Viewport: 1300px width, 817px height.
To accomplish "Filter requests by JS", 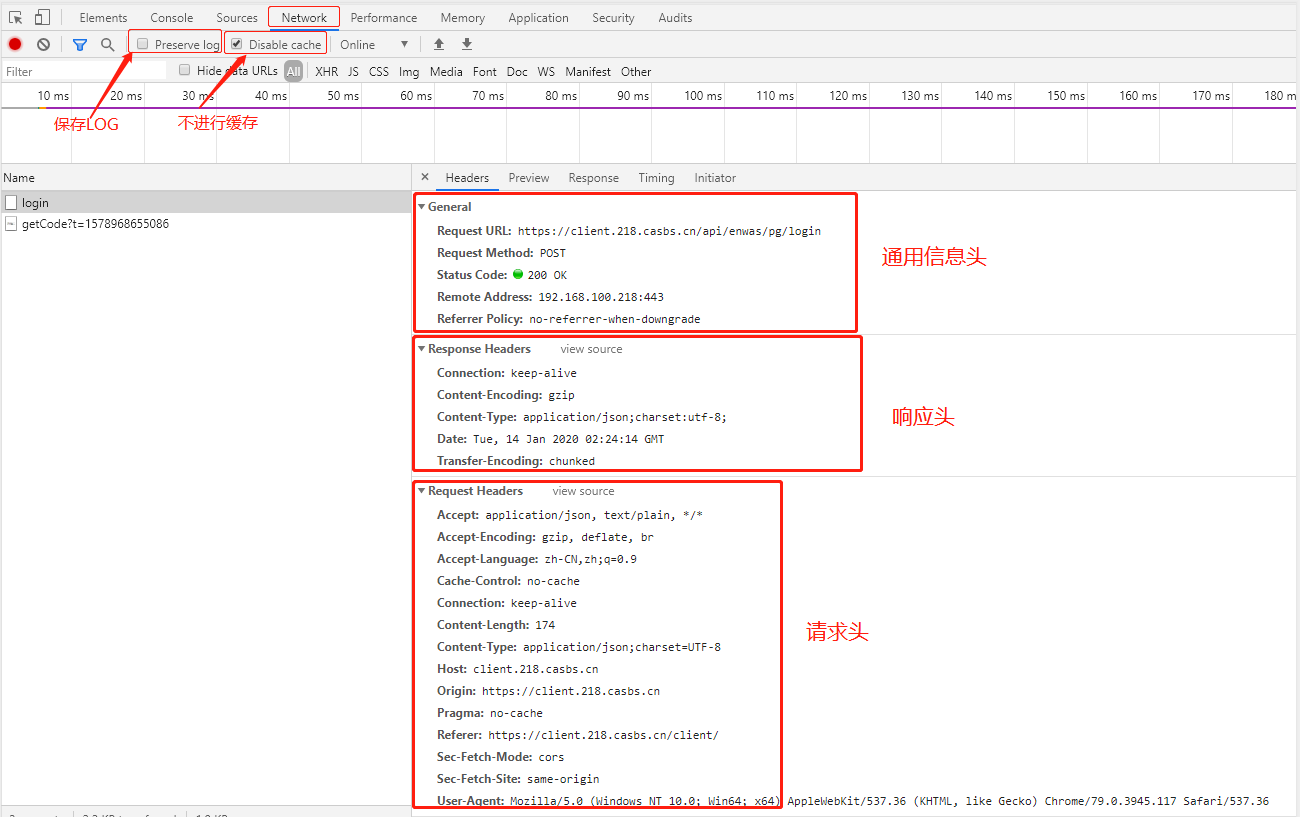I will pos(353,71).
